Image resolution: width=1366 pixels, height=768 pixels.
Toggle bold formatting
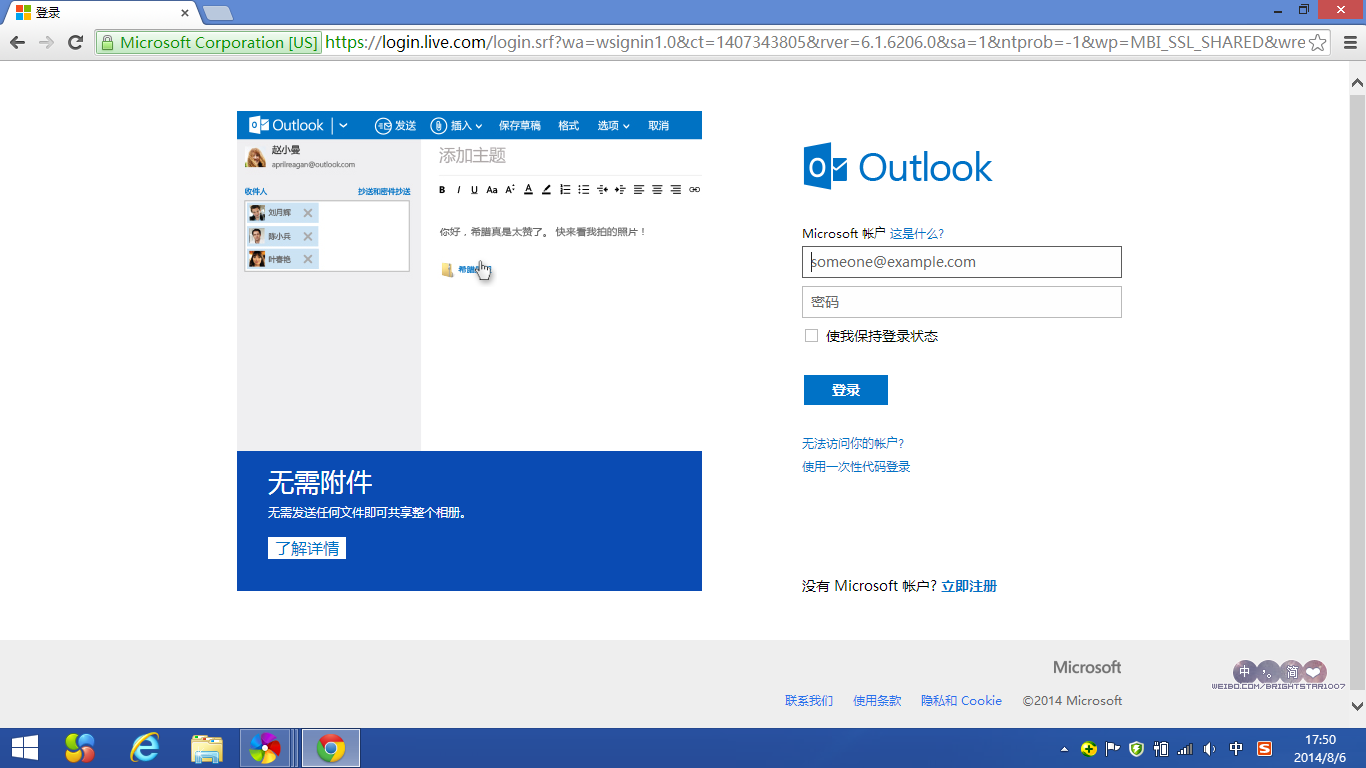tap(443, 189)
